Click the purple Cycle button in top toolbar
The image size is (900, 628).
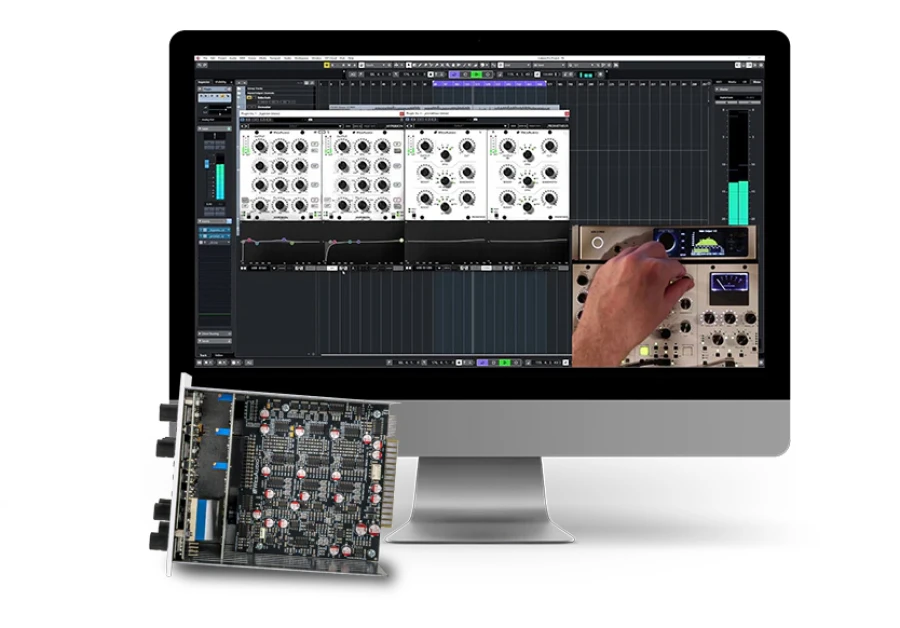point(455,74)
